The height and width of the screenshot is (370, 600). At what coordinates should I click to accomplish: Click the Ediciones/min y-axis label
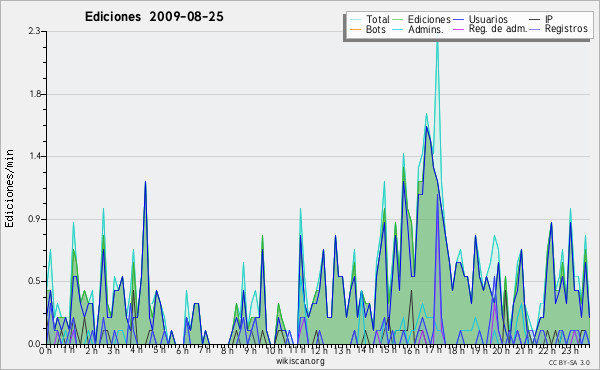coord(9,188)
